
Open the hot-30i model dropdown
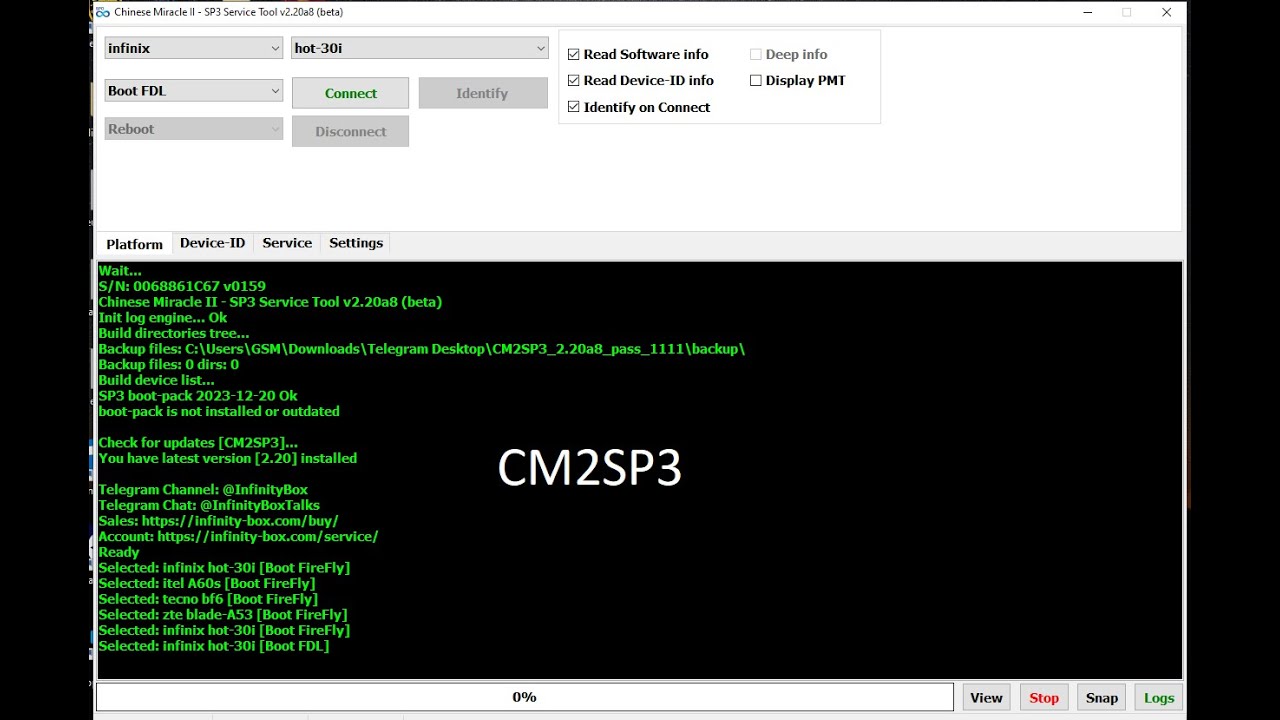(x=420, y=48)
